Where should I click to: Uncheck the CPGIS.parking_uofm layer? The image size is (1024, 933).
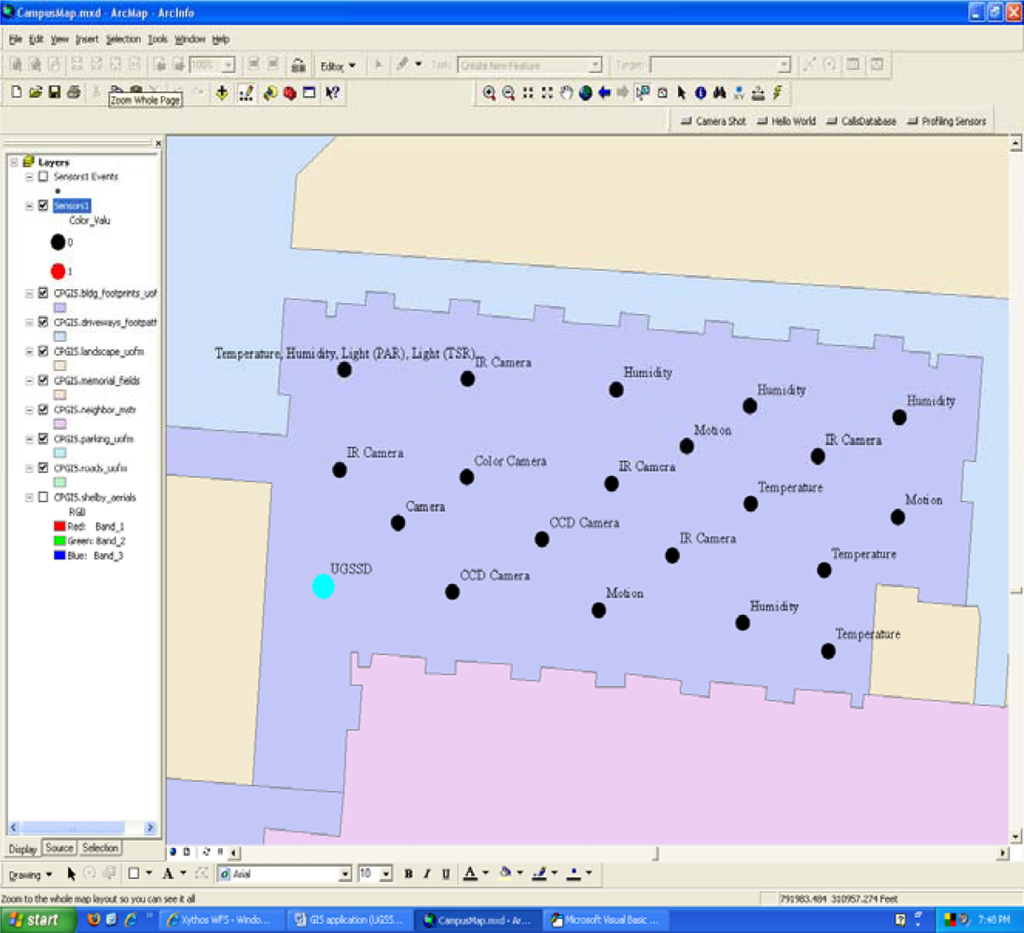click(x=43, y=439)
